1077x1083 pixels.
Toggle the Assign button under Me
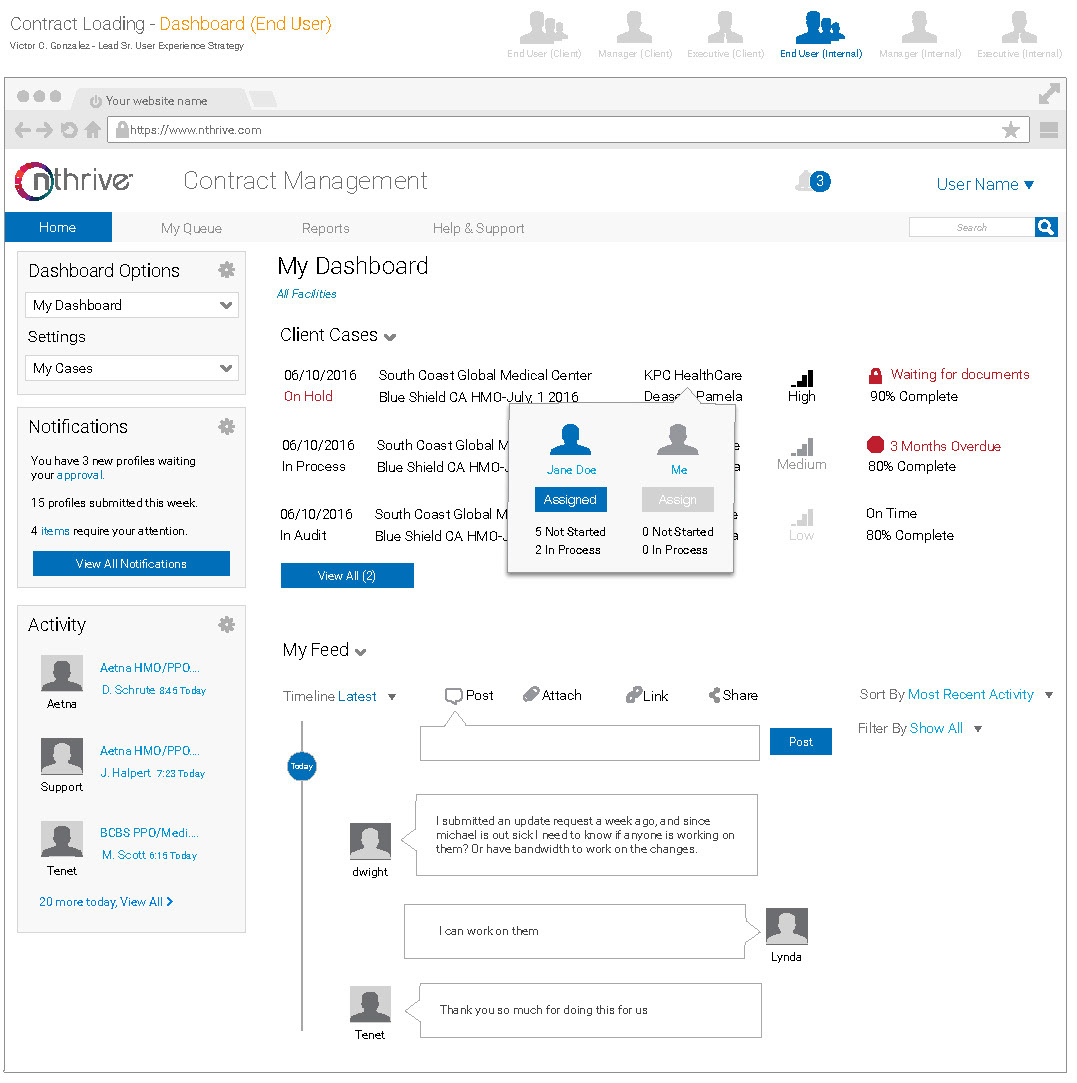[677, 500]
